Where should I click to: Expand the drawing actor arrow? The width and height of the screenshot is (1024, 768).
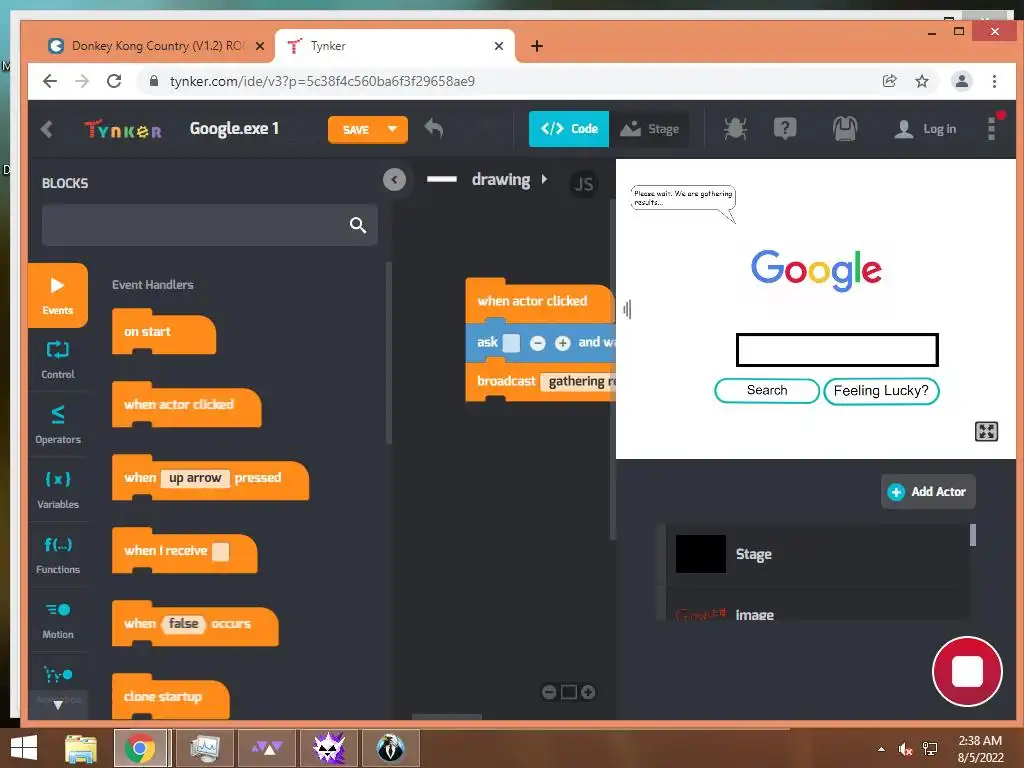[544, 179]
